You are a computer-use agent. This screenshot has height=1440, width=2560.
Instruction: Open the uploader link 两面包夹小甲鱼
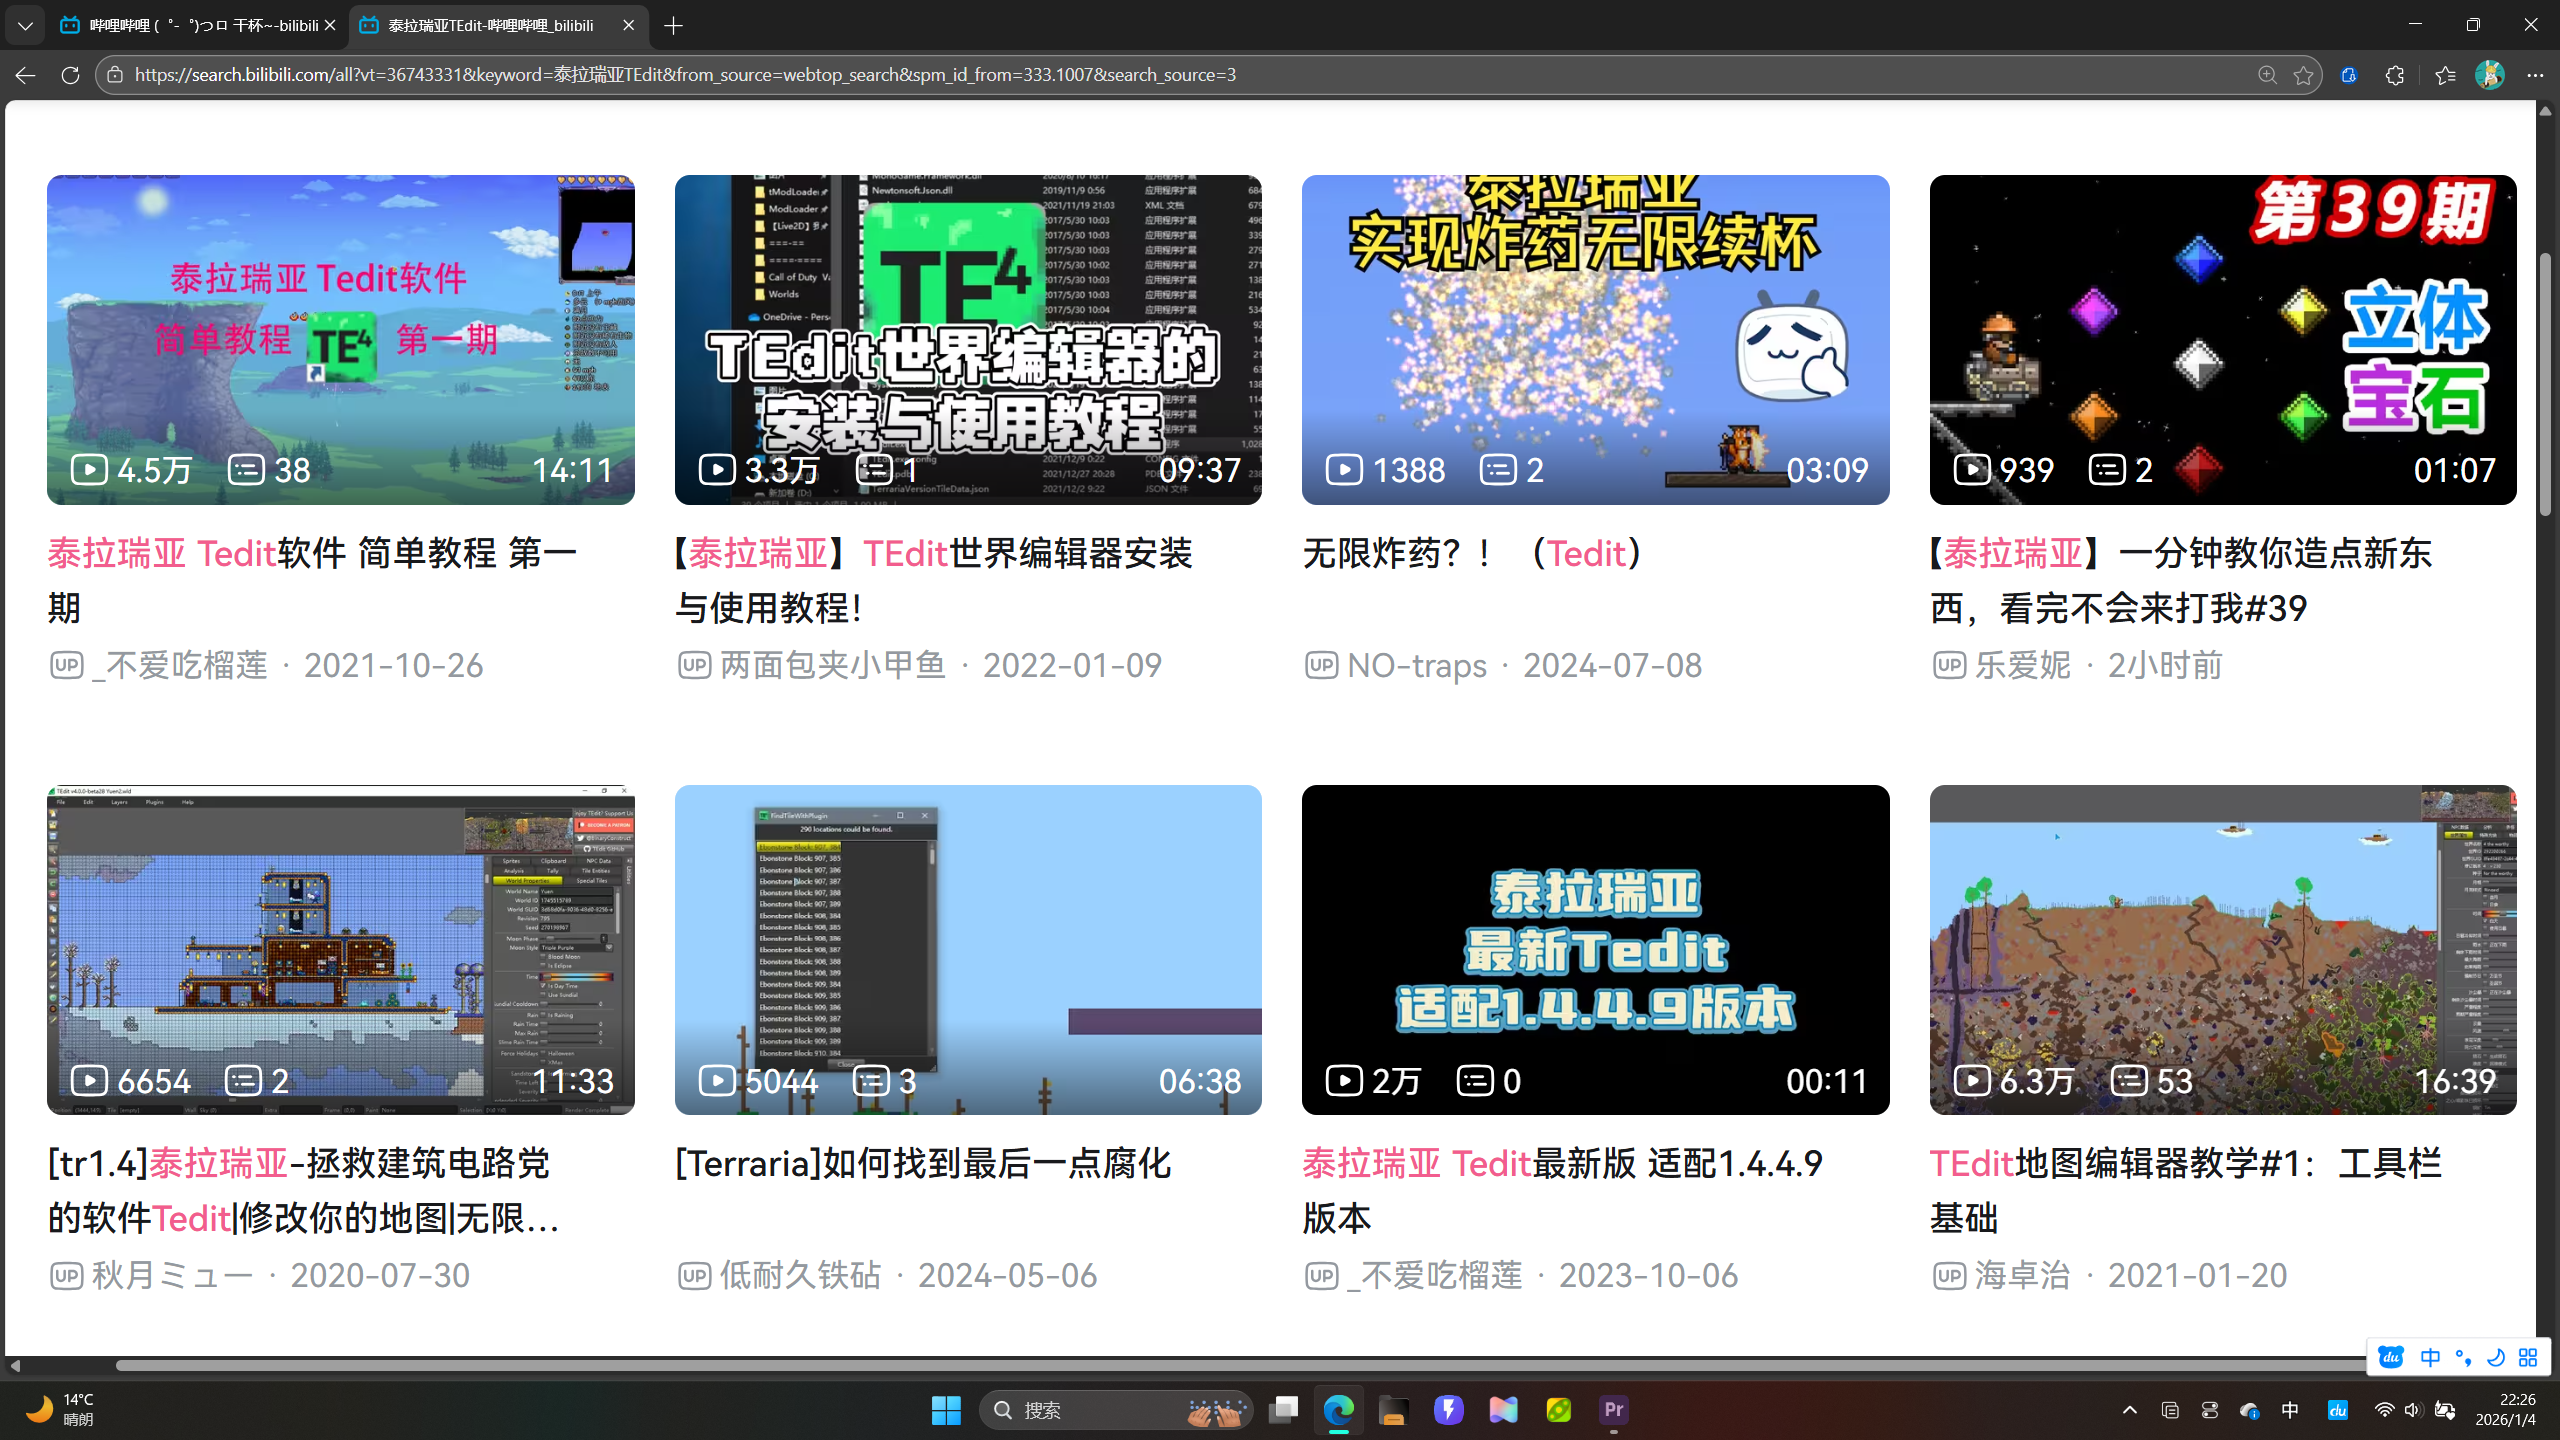(x=832, y=665)
